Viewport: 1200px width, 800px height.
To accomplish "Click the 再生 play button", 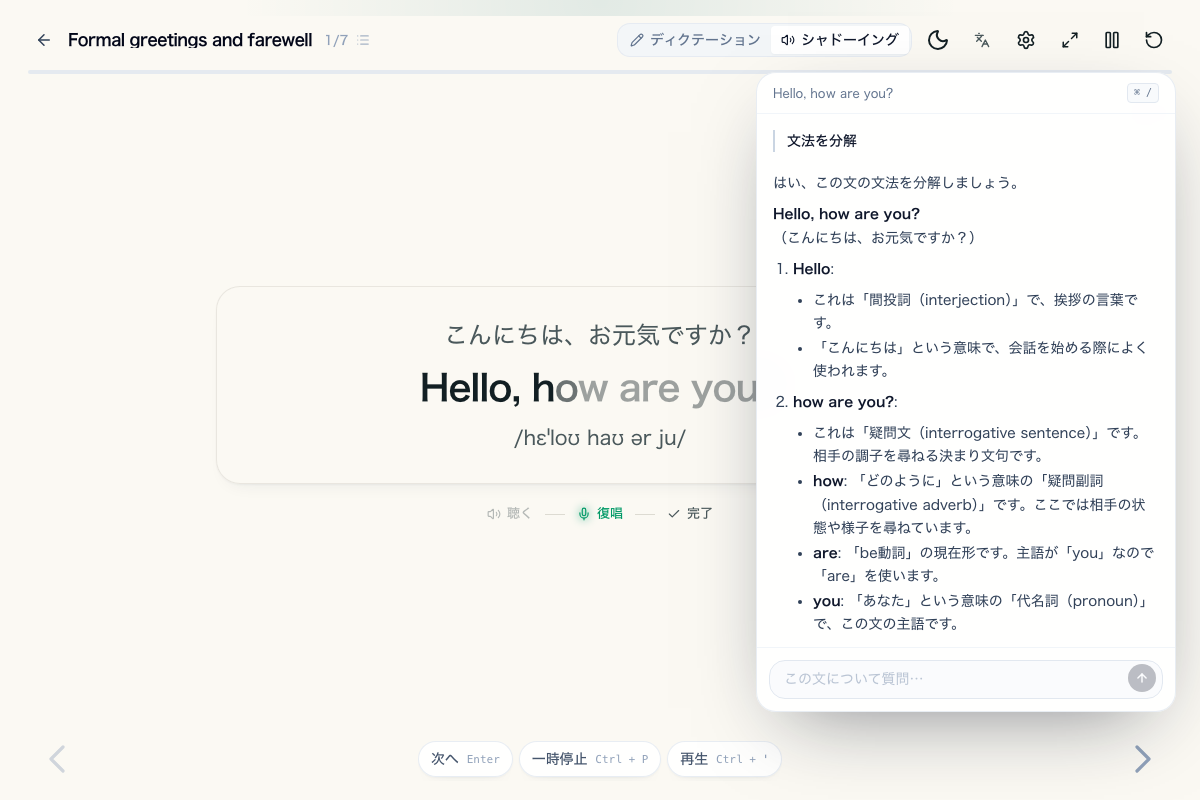I will (x=724, y=759).
